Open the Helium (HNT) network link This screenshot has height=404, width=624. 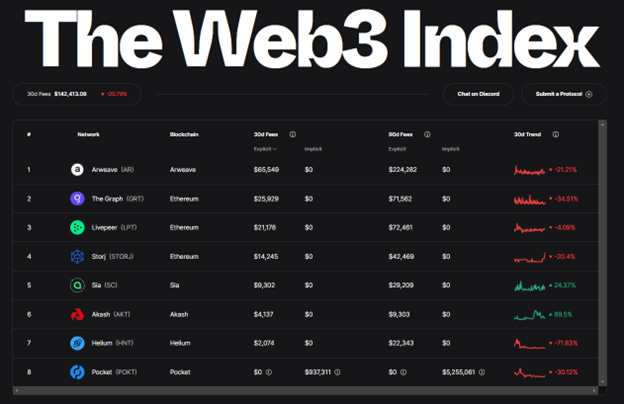point(113,343)
